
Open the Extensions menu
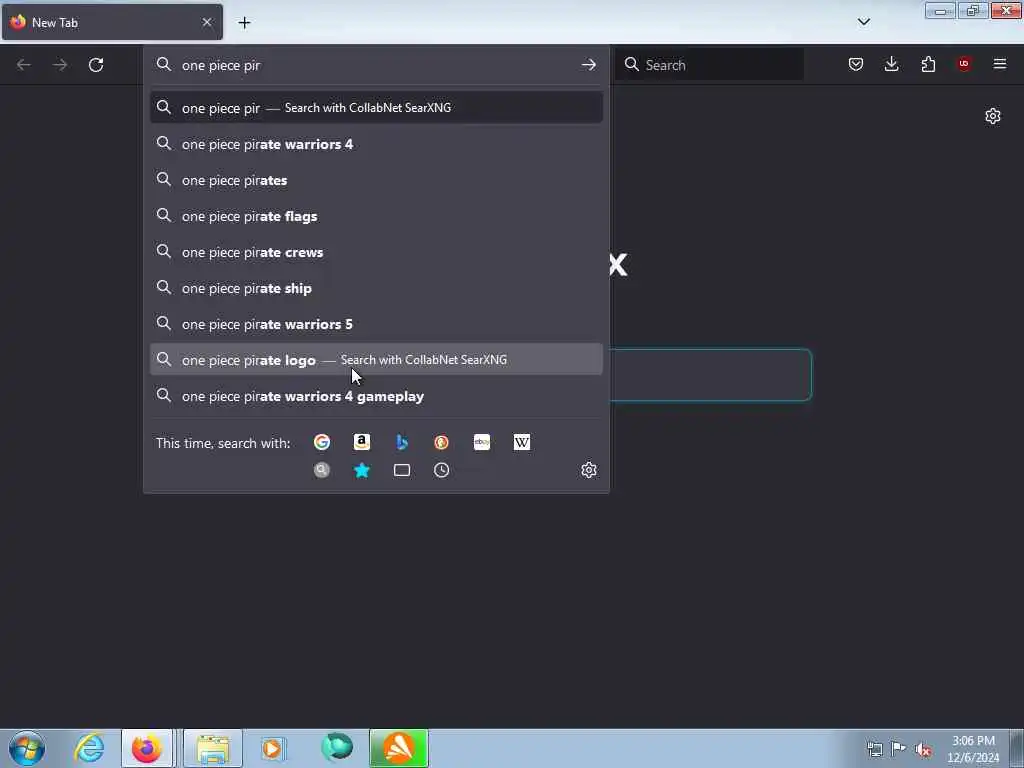(928, 64)
